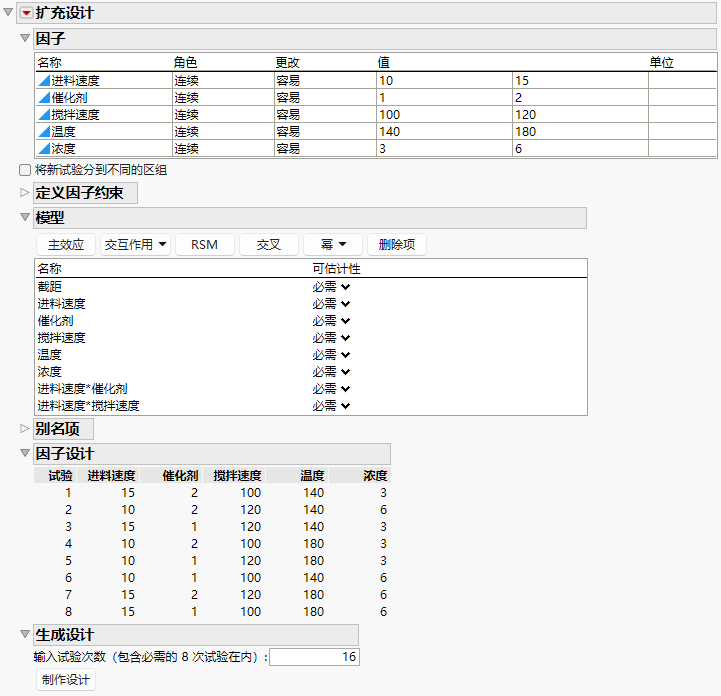Click the blue continuous icon beside 进料速度
Screen dimensions: 721x696
pyautogui.click(x=44, y=81)
